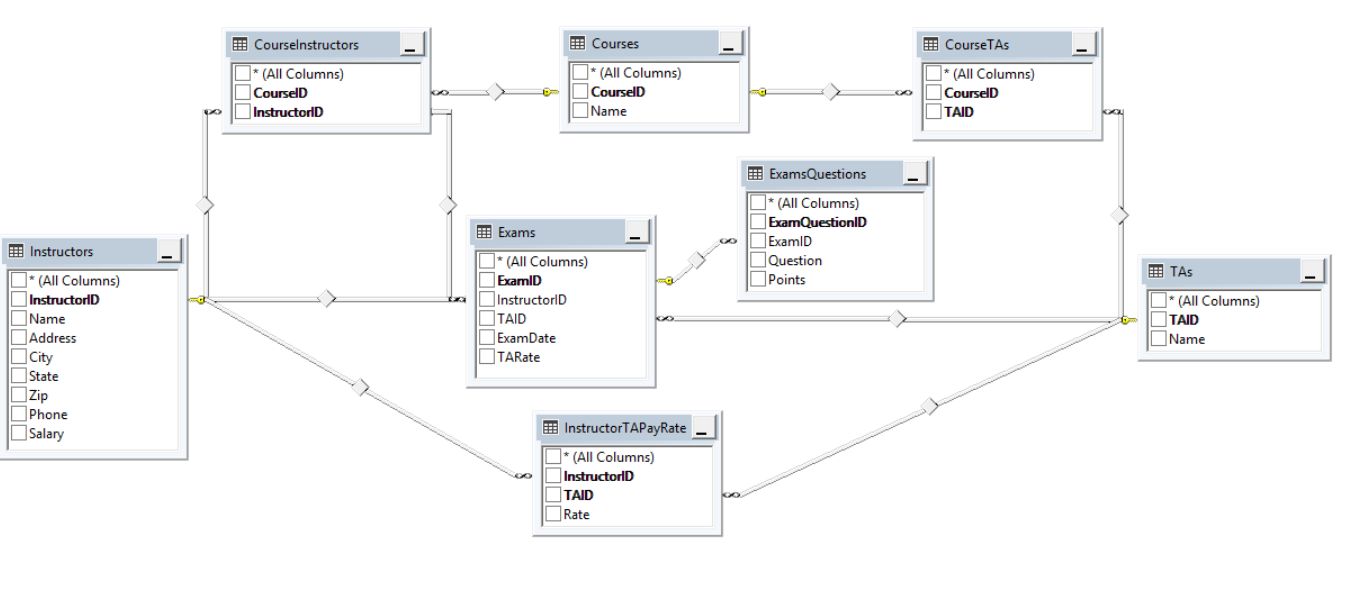Screen dimensions: 1371x598
Task: Collapse the InstructorTAPayRate table box
Action: coord(704,428)
